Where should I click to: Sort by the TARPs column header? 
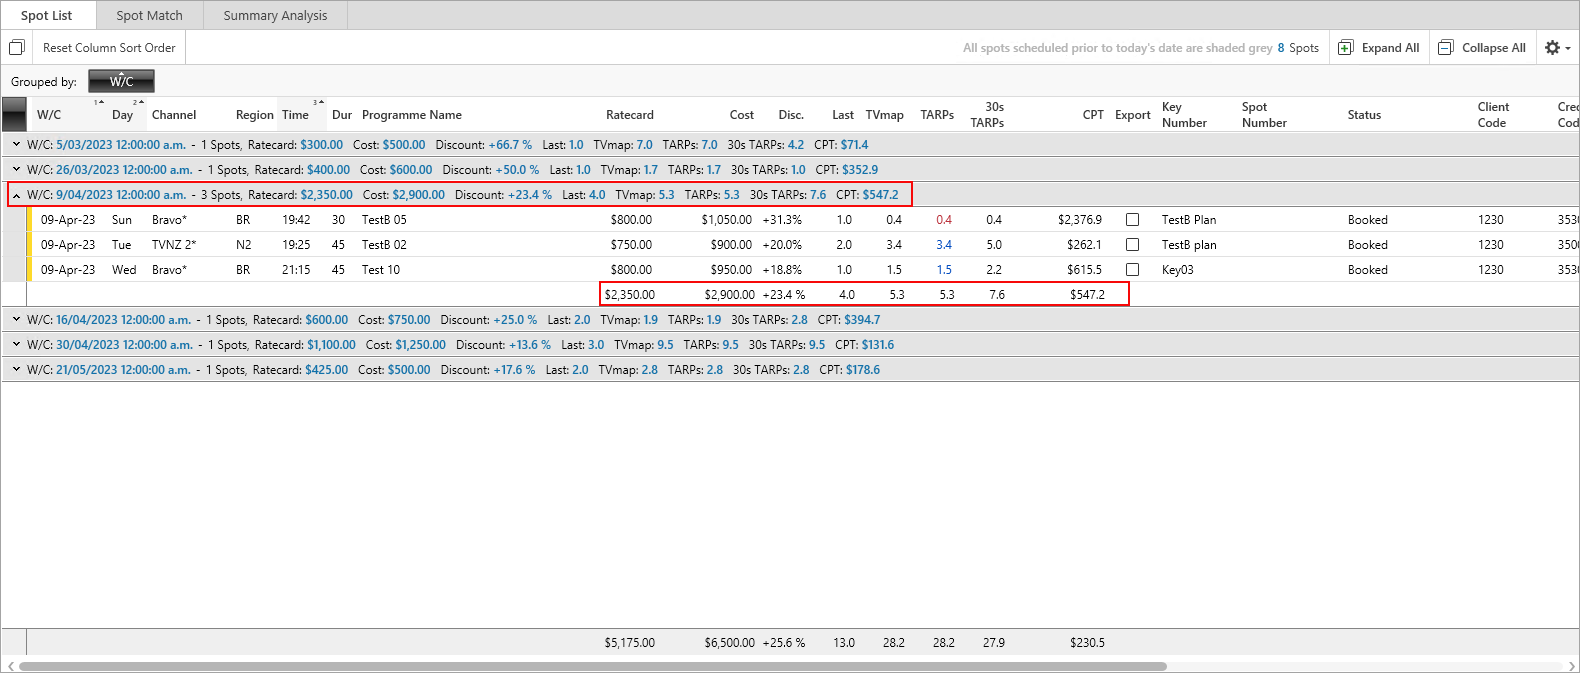click(937, 115)
